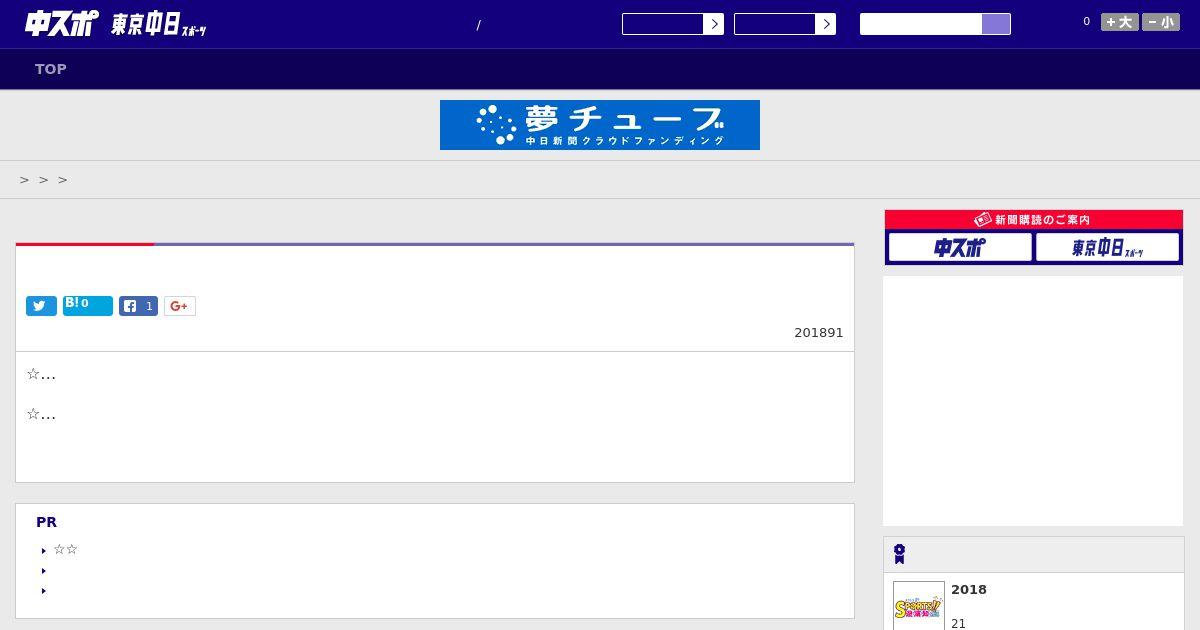Share article on Google Plus

[x=180, y=306]
